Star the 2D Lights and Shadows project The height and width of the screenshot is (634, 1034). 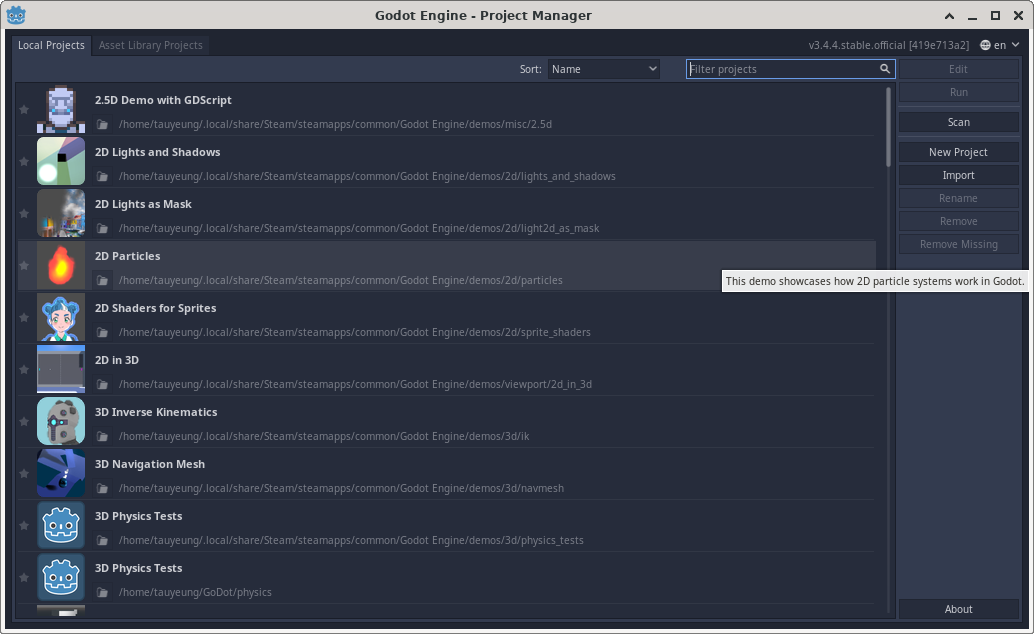pos(24,162)
